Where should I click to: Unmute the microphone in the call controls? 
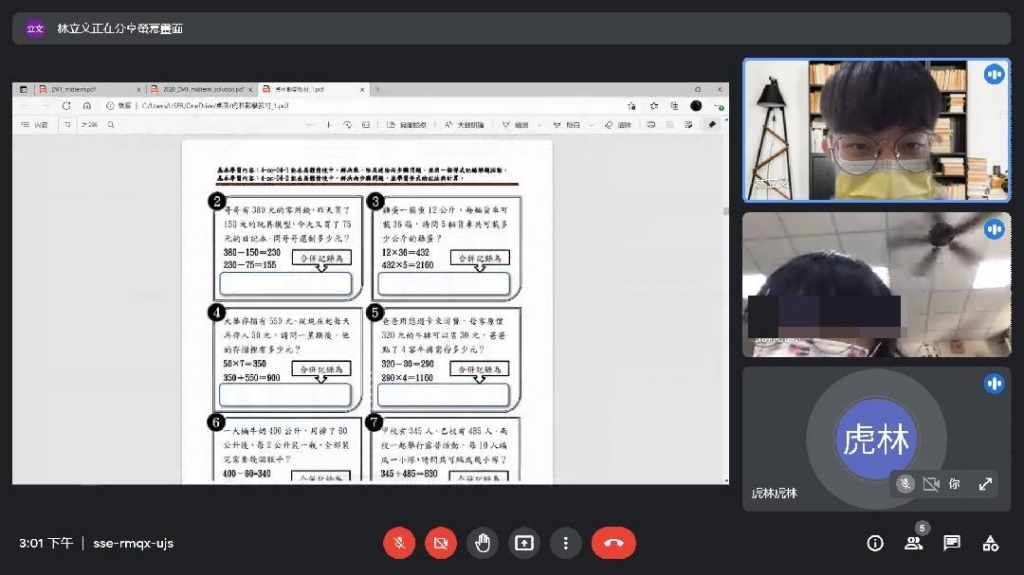(399, 543)
